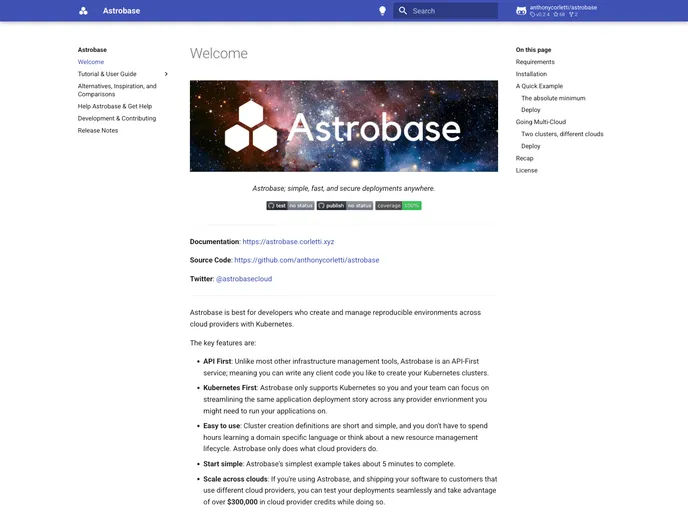Toggle the light/dark mode bulb icon
Screen dimensions: 688x512
[x=382, y=11]
